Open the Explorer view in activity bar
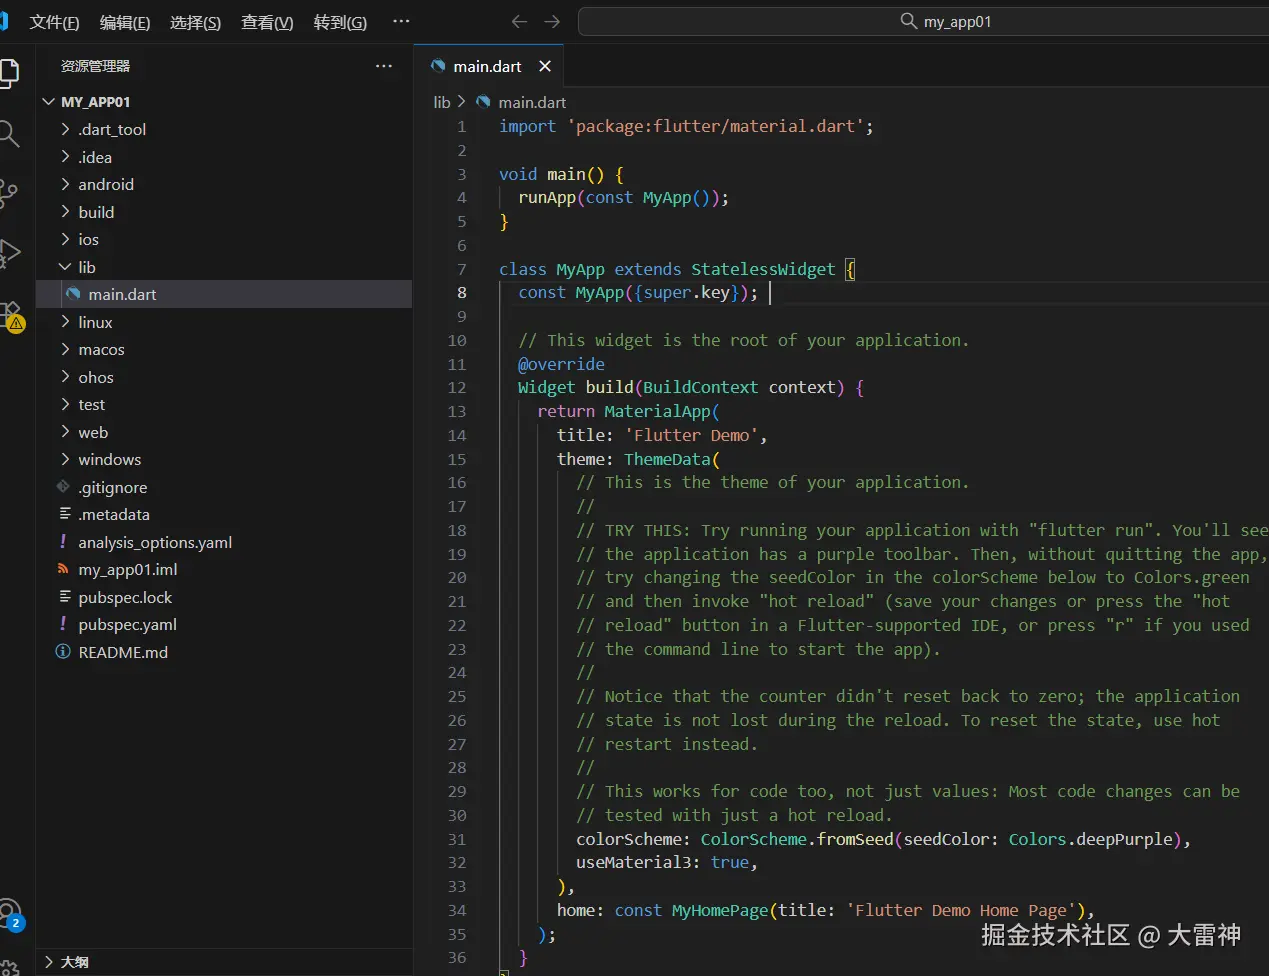The image size is (1269, 976). pos(9,73)
